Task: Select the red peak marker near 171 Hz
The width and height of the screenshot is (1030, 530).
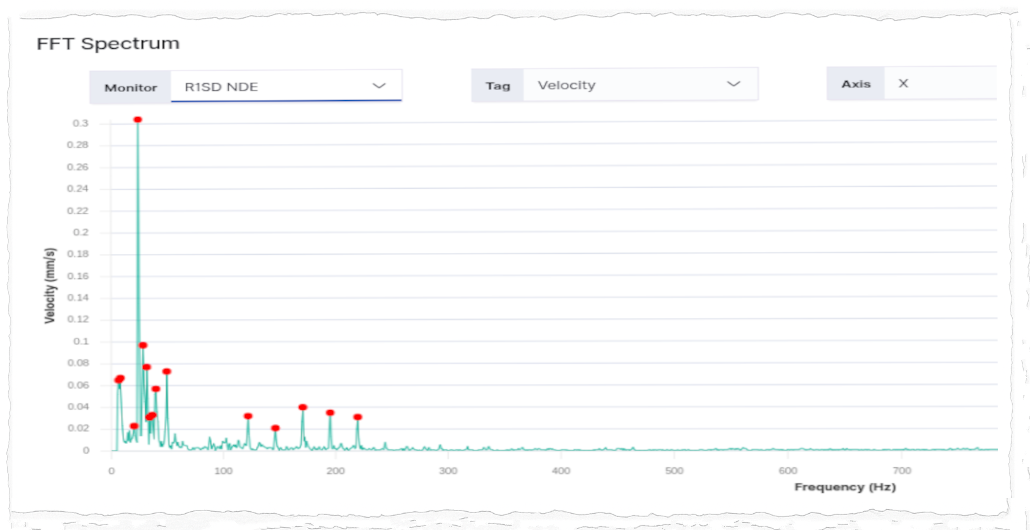Action: coord(303,407)
